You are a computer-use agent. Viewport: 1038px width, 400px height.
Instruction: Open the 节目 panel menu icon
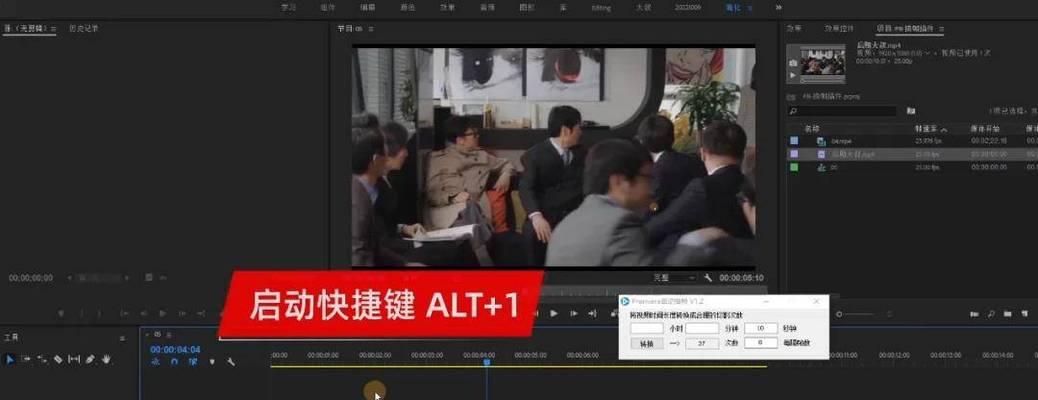(x=371, y=29)
